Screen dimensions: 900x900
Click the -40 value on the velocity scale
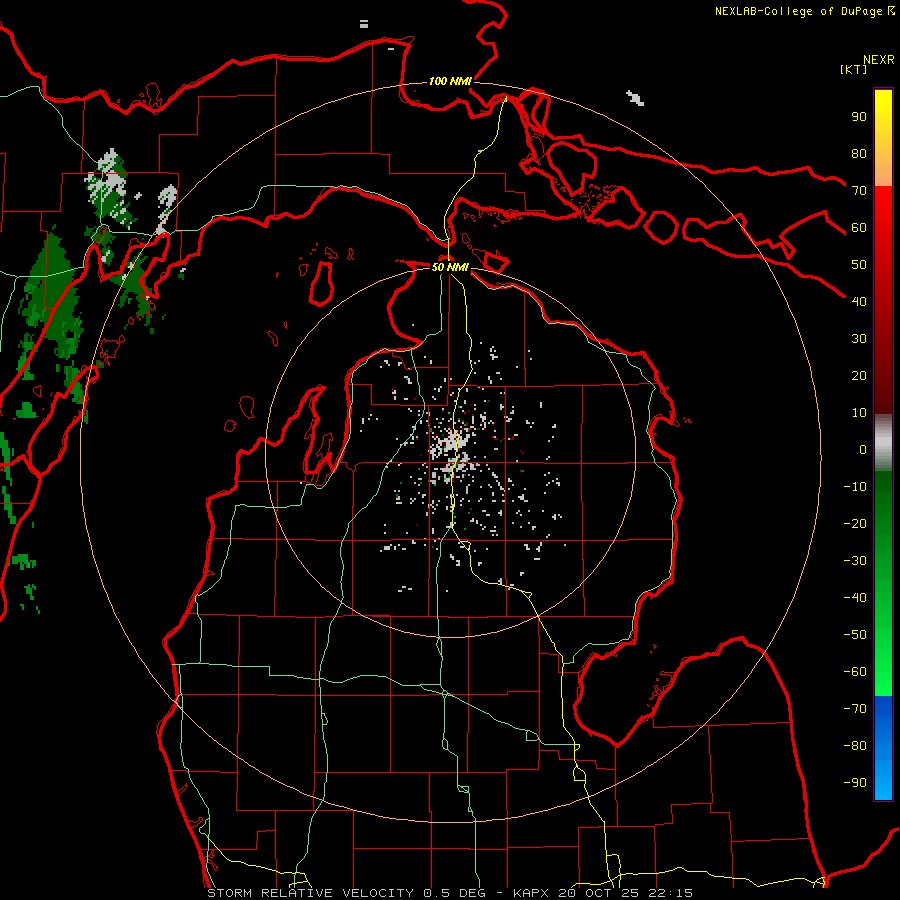(855, 598)
